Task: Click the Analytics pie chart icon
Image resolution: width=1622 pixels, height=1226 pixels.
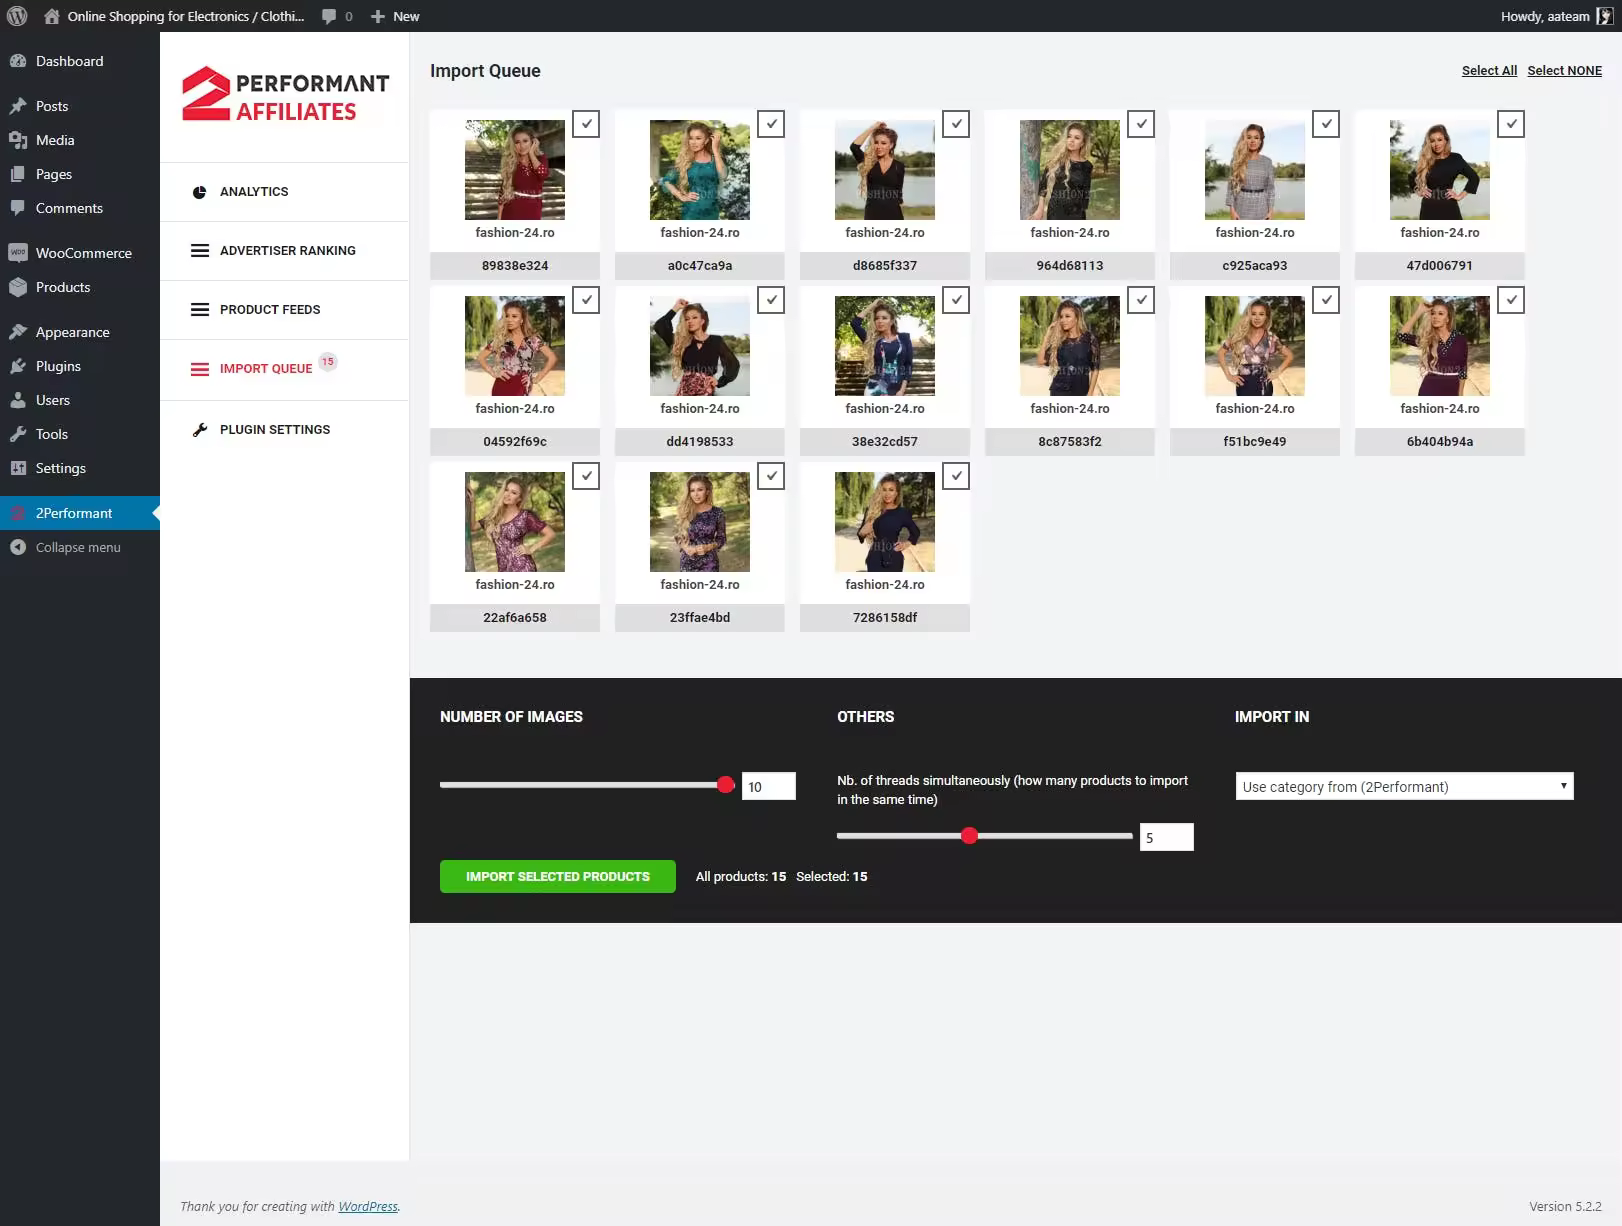Action: 200,192
